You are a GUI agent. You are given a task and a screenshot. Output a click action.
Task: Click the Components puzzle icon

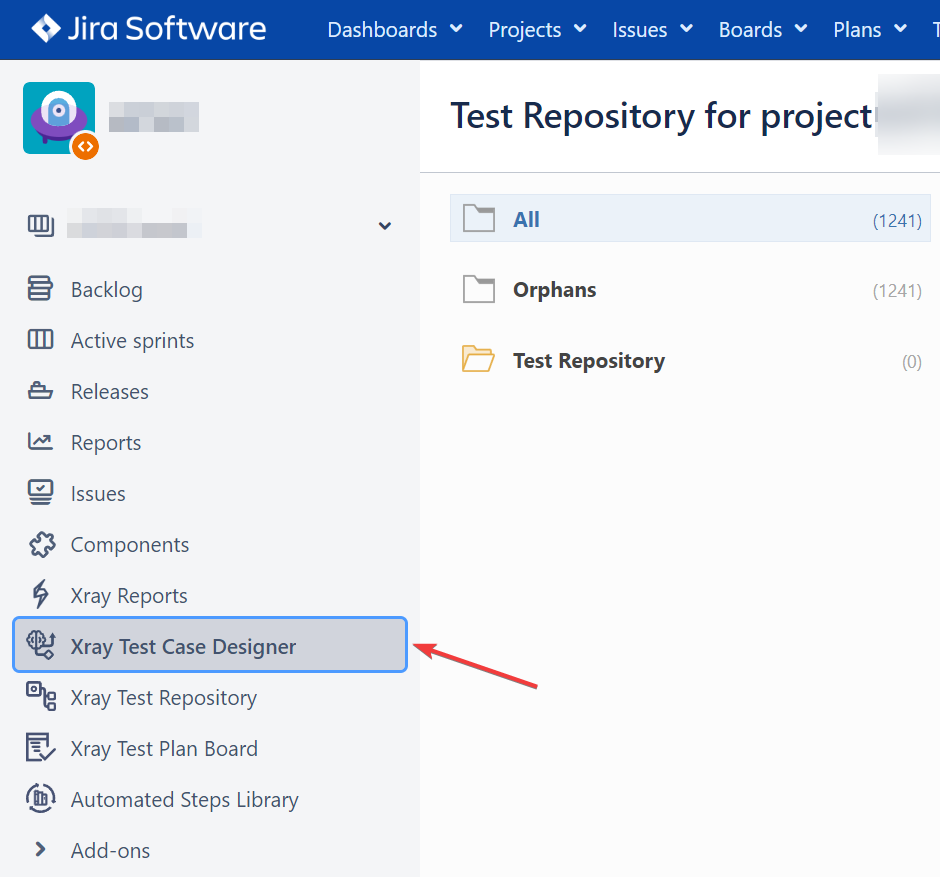coord(42,544)
